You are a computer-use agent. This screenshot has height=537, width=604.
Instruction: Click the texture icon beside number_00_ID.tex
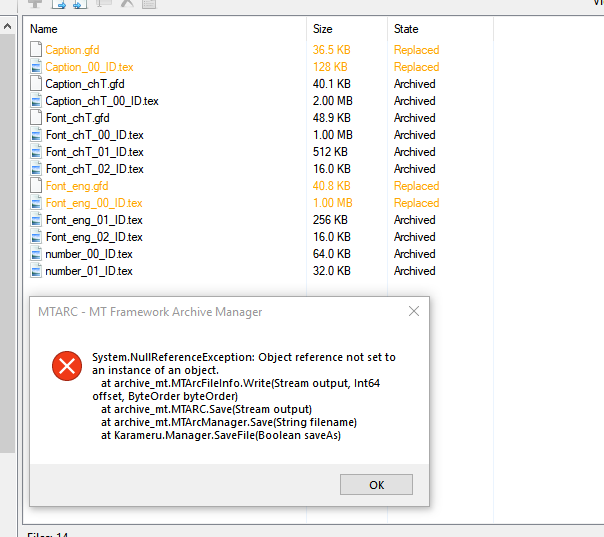coord(36,254)
